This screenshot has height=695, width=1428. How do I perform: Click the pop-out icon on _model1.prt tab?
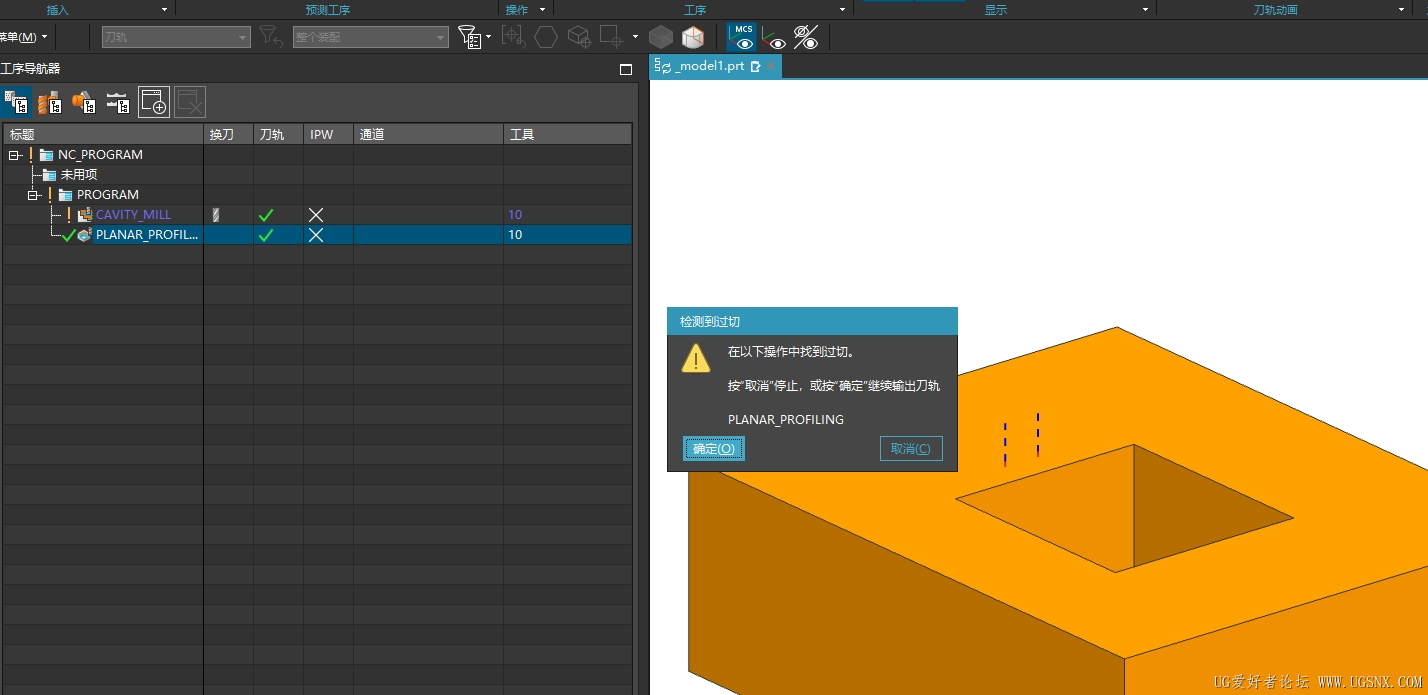coord(755,66)
